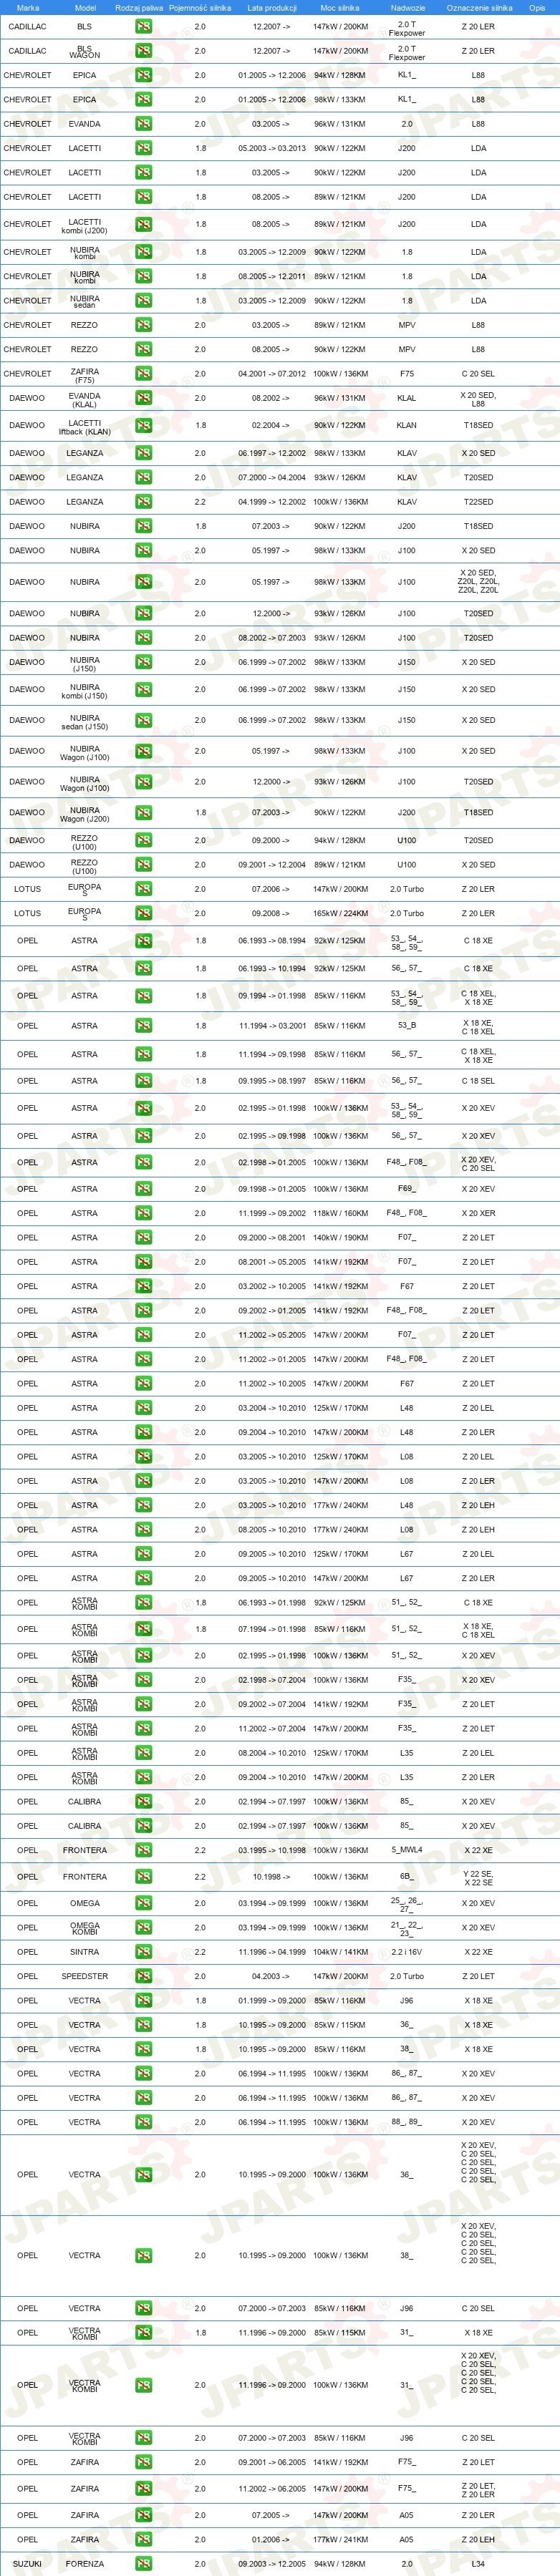Screen dimensions: 560x2576
Task: Select the '104kW / 141KM' power cell
Action: tap(340, 1952)
